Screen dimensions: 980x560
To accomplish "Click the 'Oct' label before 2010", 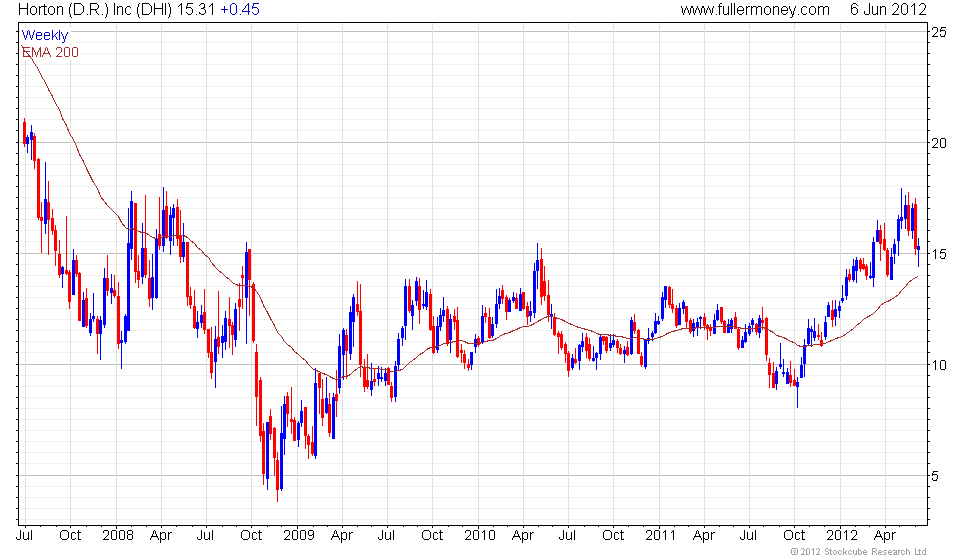I will 432,536.
